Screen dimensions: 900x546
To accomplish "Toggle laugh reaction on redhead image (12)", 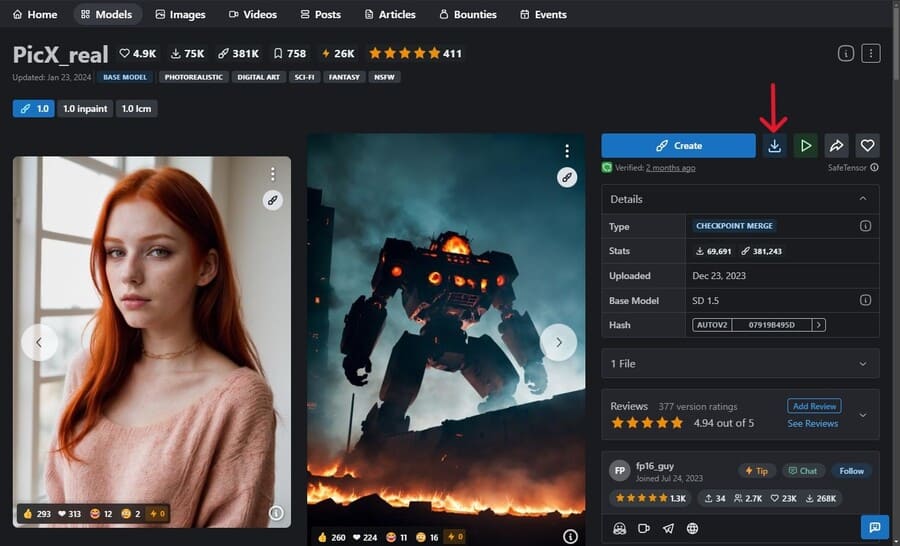I will [x=101, y=514].
